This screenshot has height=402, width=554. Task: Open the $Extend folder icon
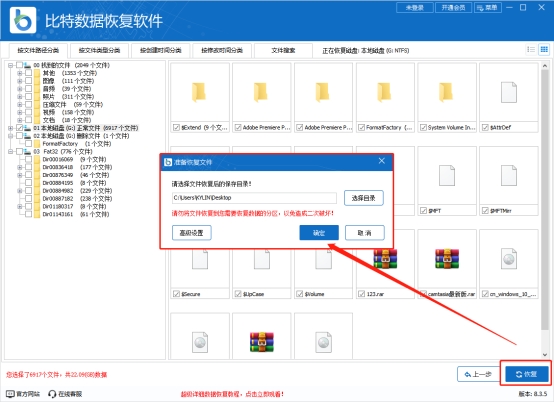point(199,92)
